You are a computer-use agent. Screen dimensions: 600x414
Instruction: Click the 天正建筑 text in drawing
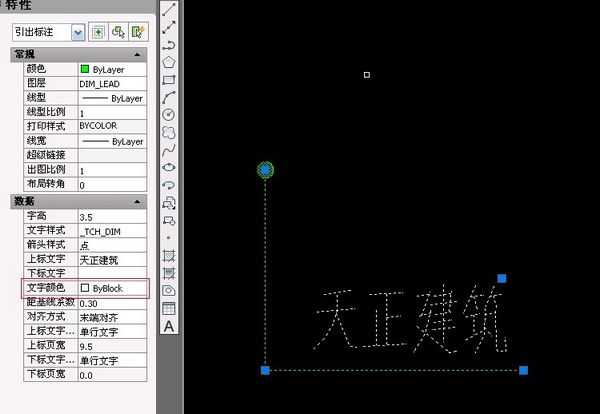click(411, 319)
